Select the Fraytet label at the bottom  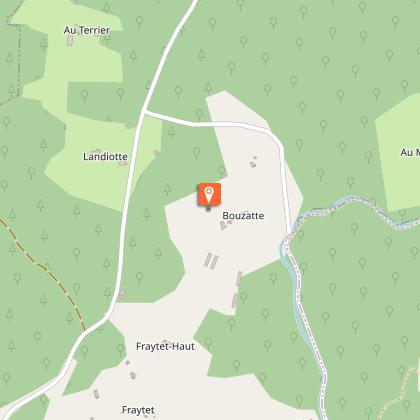[138, 410]
